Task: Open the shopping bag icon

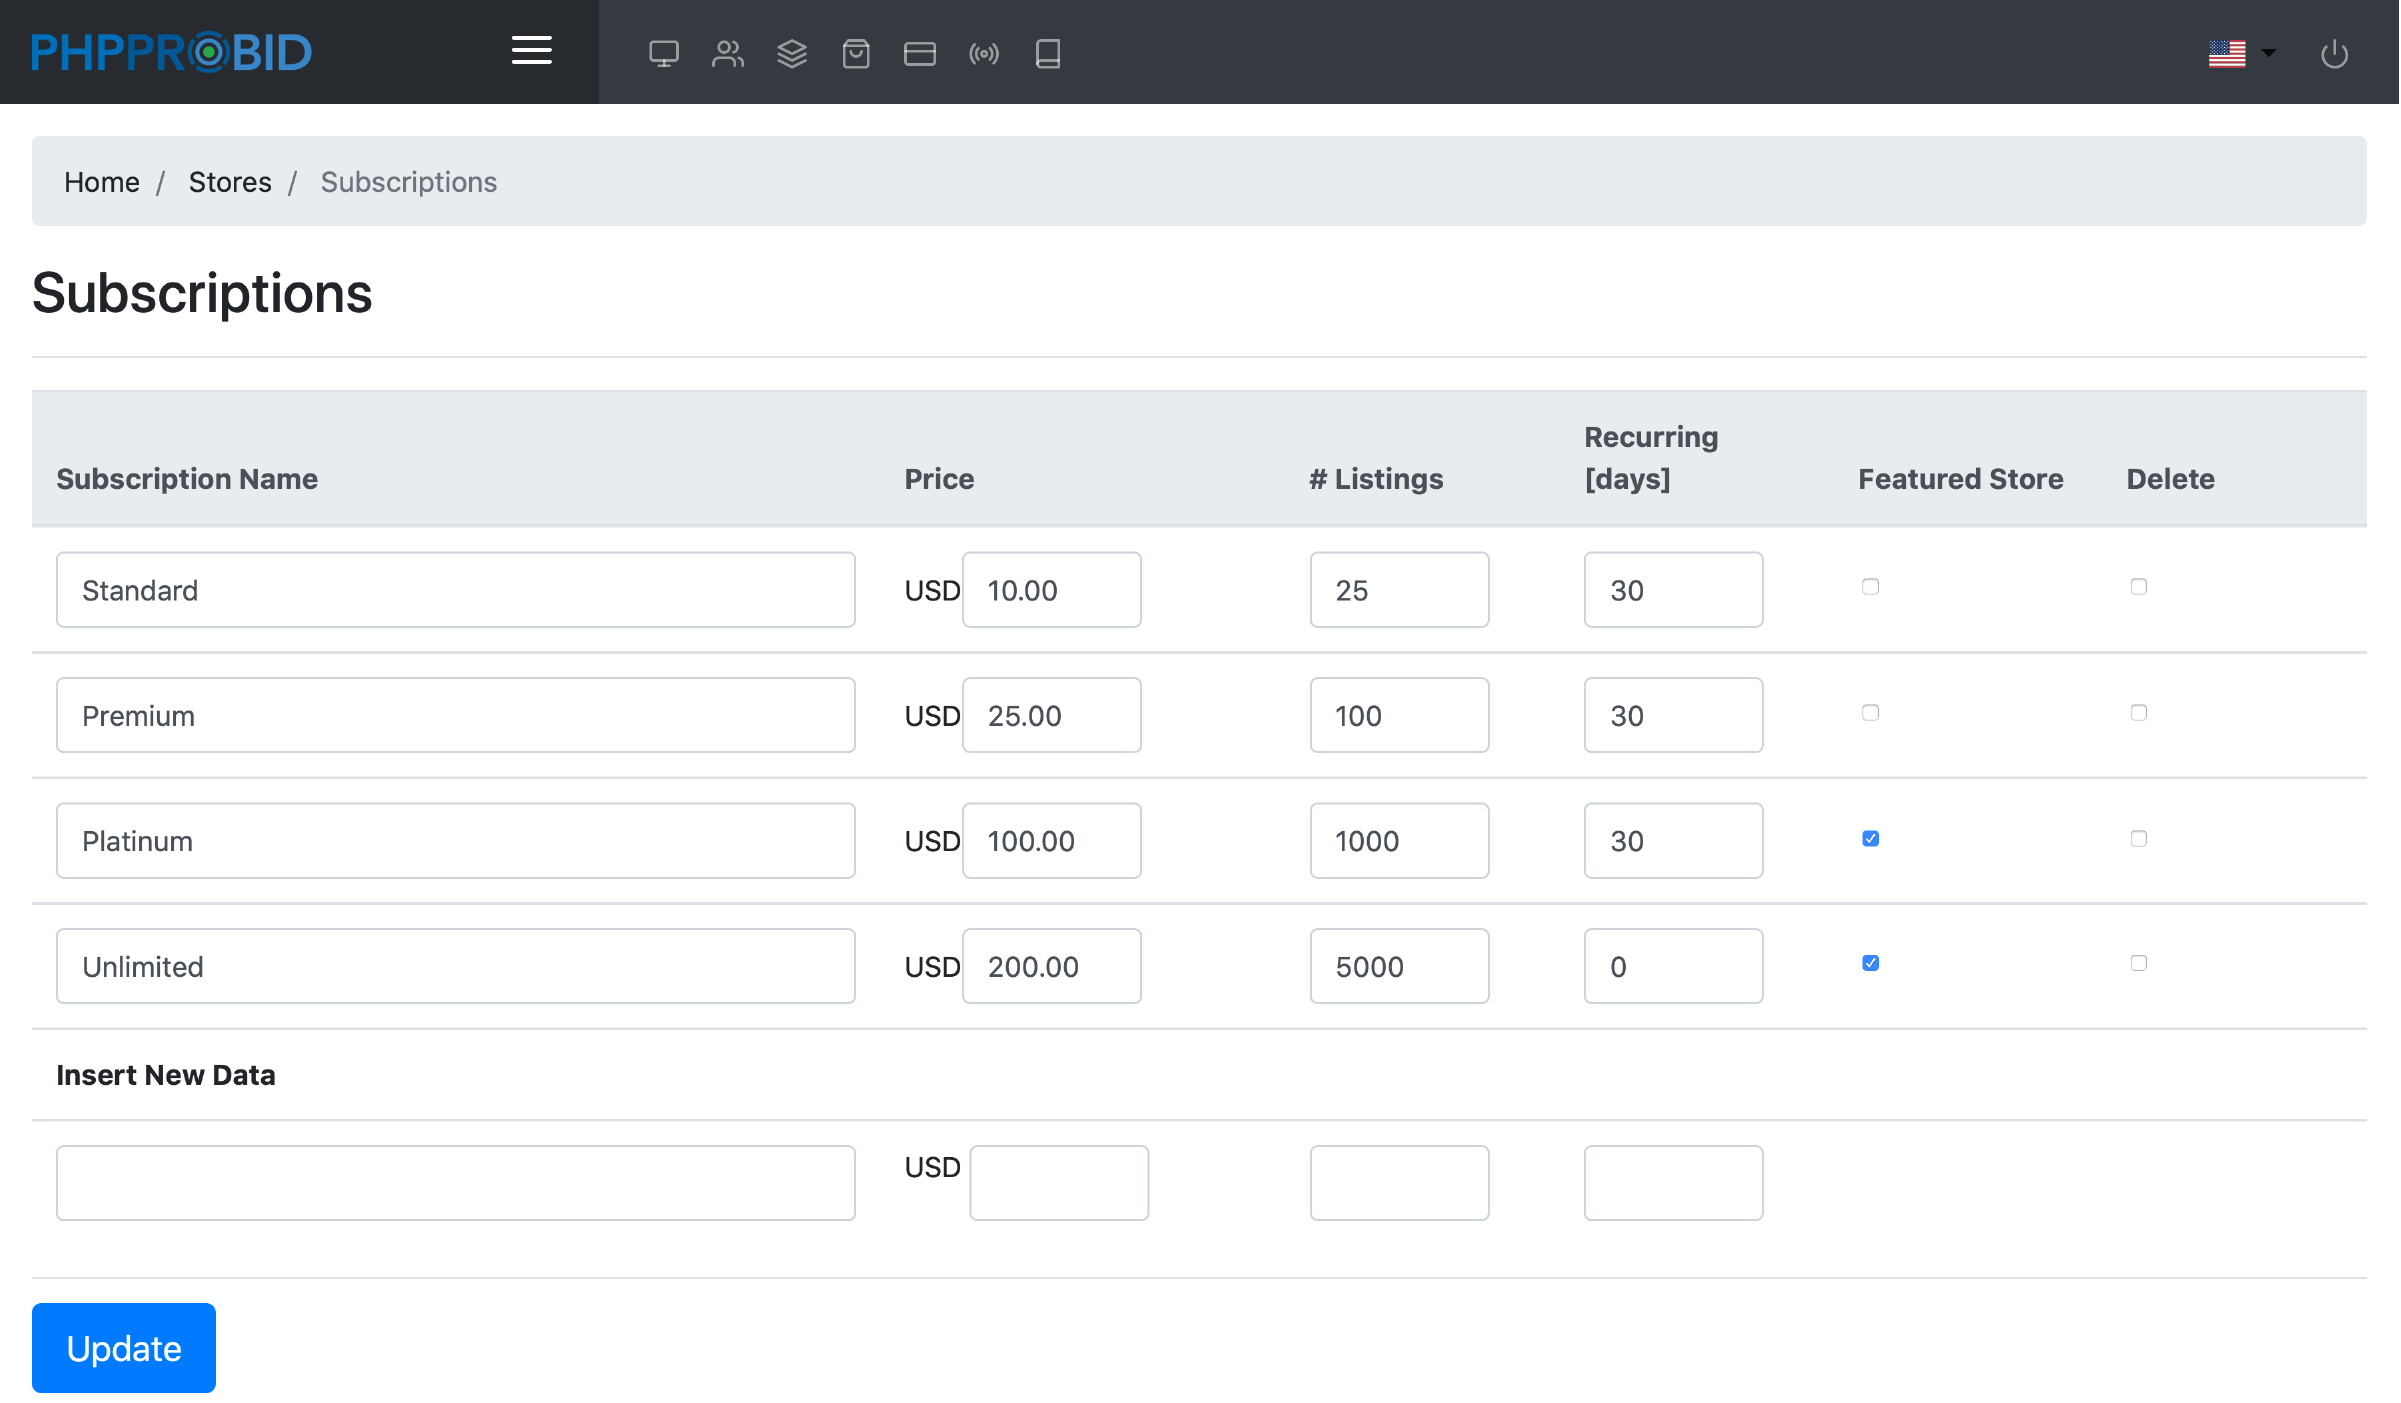Action: pos(855,53)
